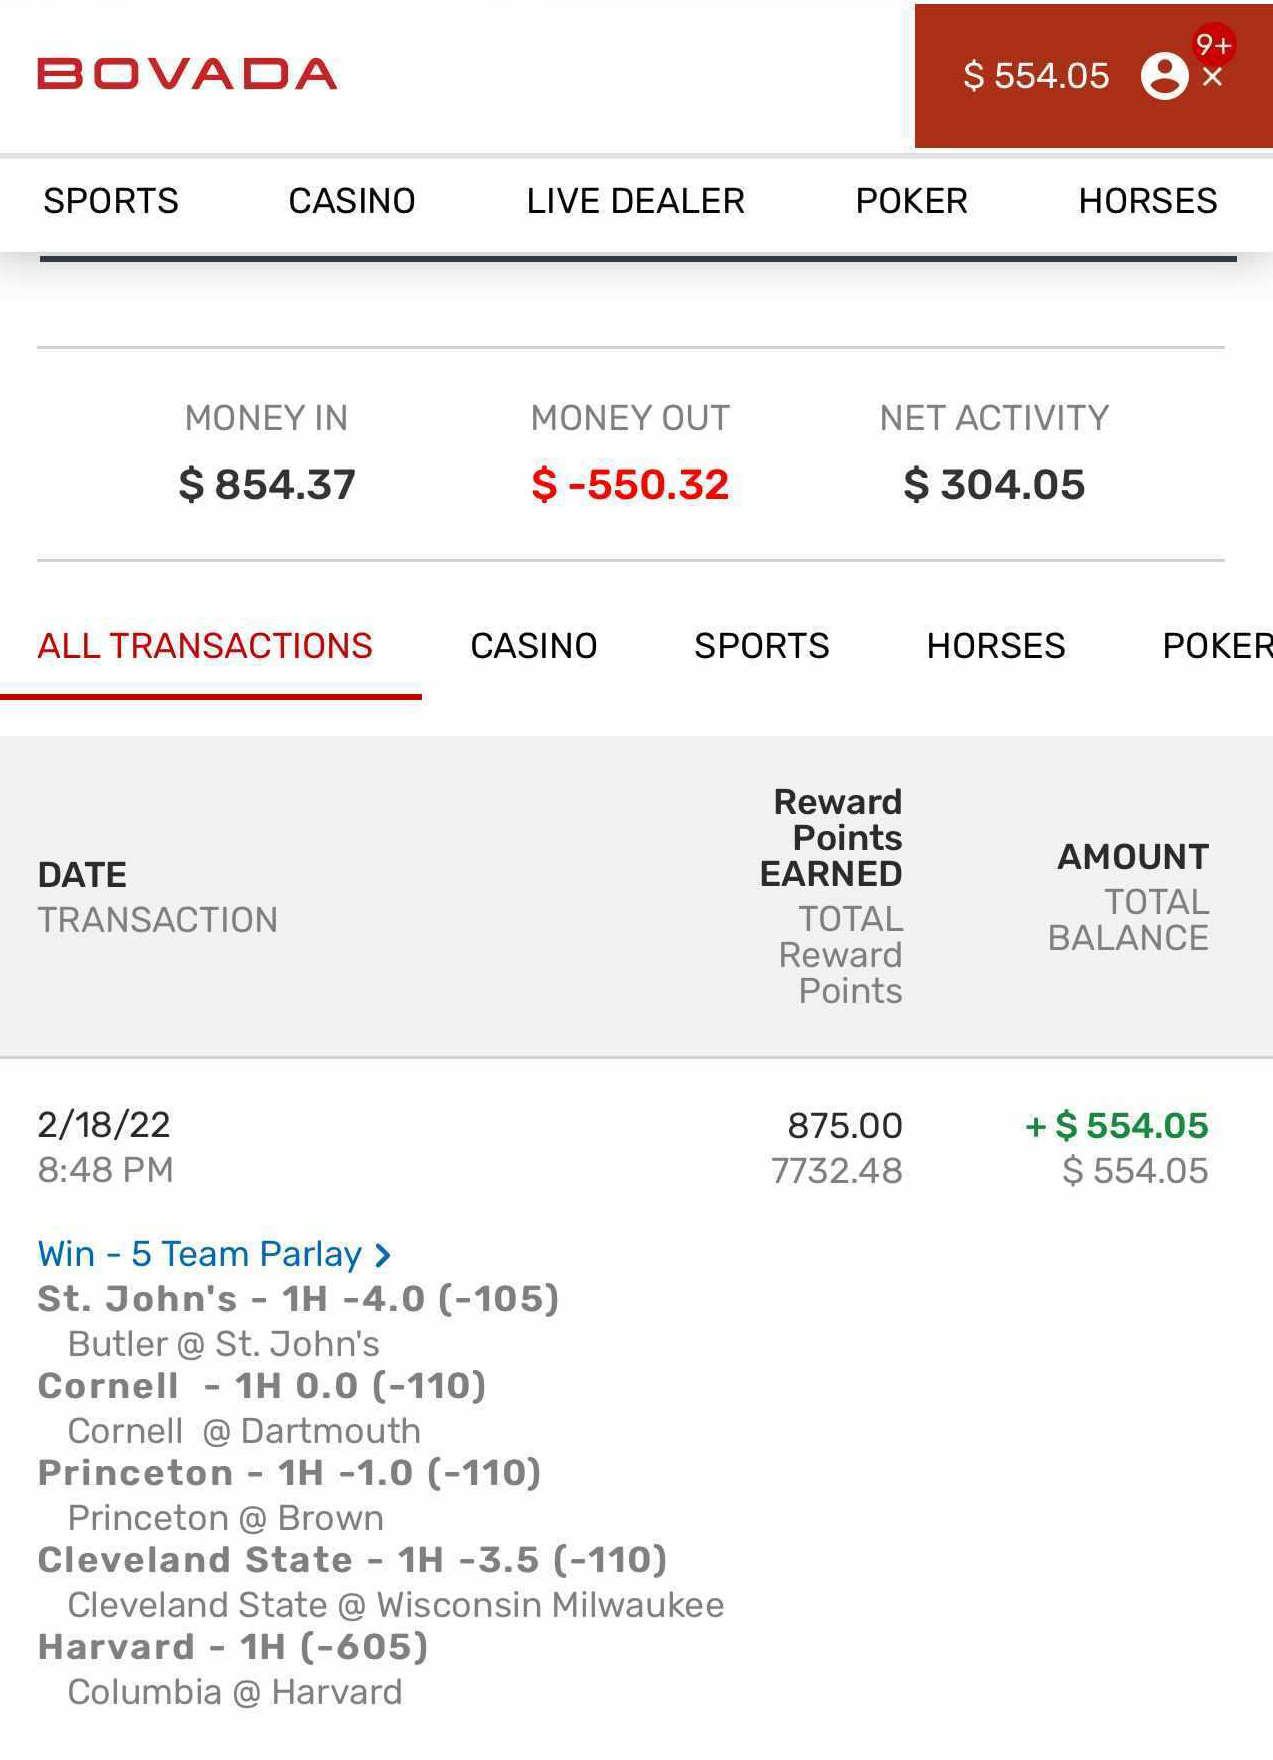The width and height of the screenshot is (1273, 1760).
Task: Open the Sports navigation item
Action: [111, 201]
